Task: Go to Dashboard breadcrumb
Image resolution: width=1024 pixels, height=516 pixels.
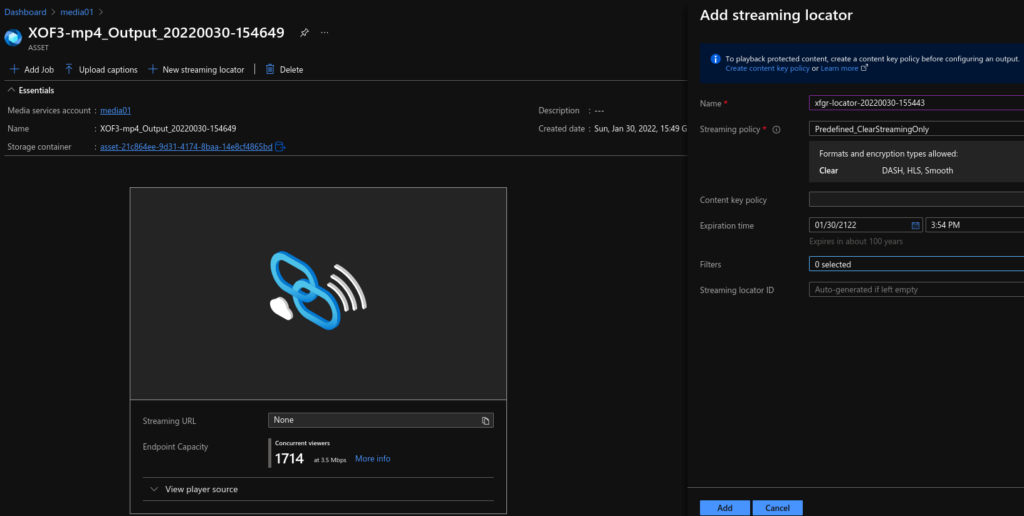Action: coord(25,12)
